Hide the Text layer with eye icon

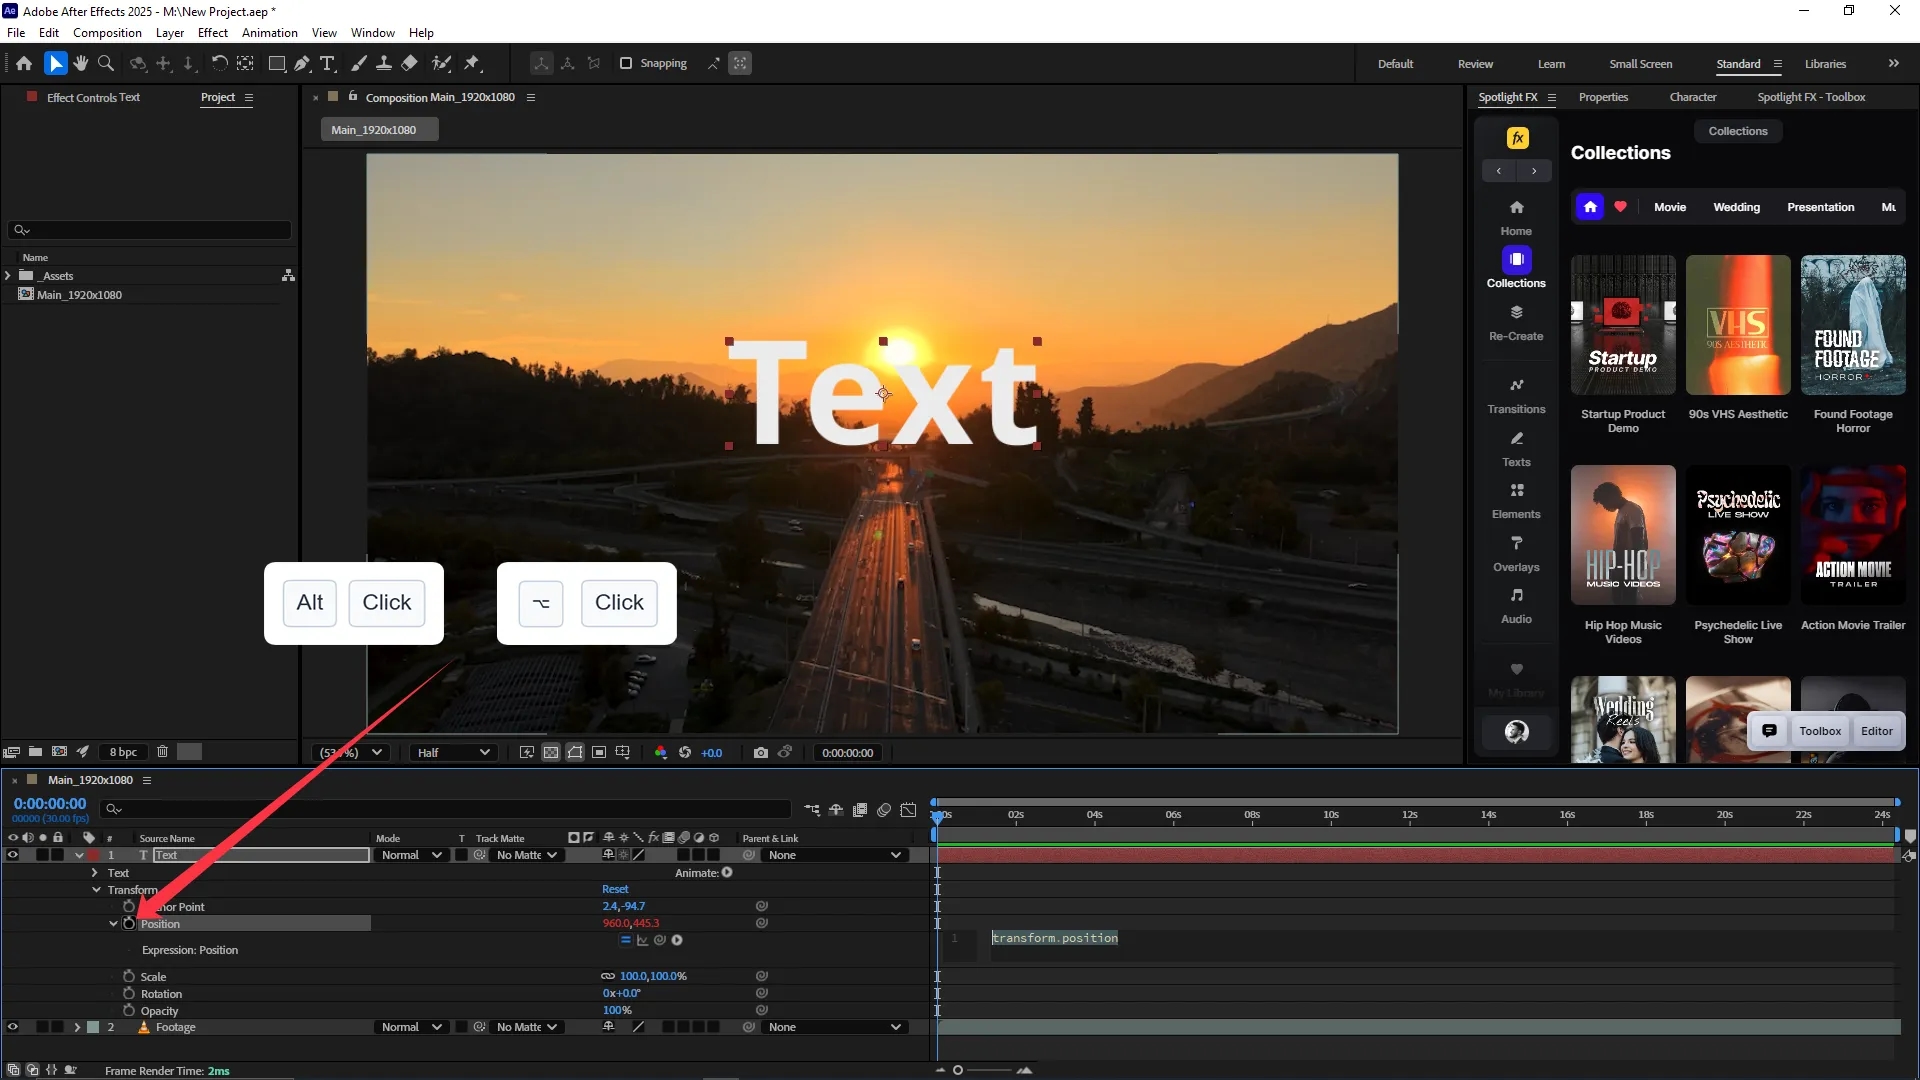coord(13,855)
